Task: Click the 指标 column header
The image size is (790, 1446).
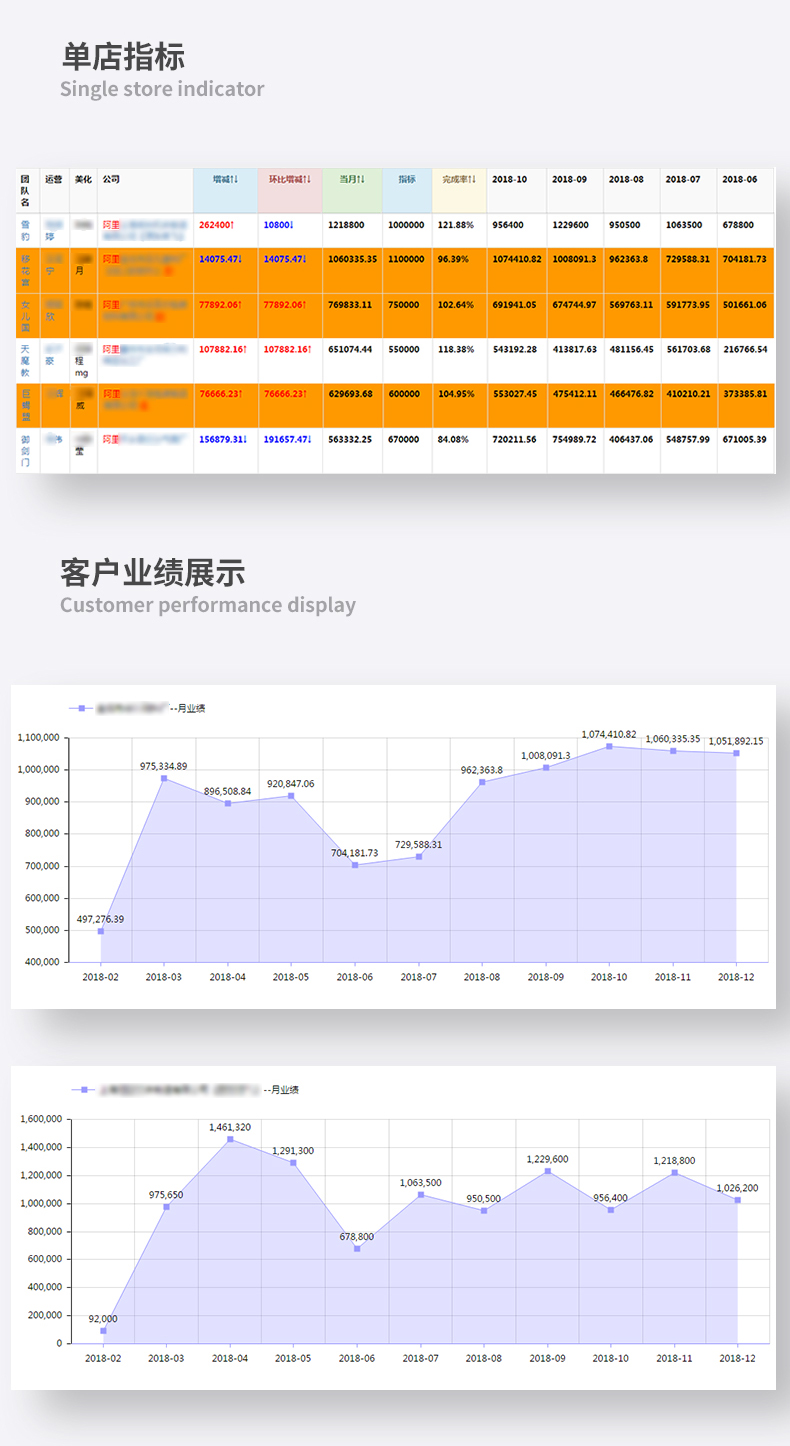Action: click(x=406, y=179)
